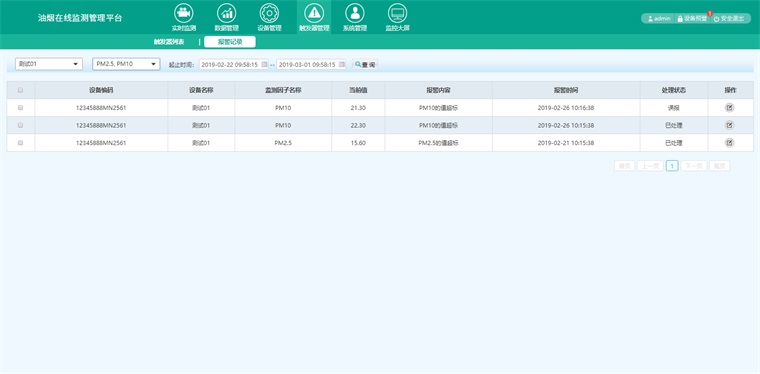
Task: Expand the 测试01 device dropdown
Action: click(49, 64)
